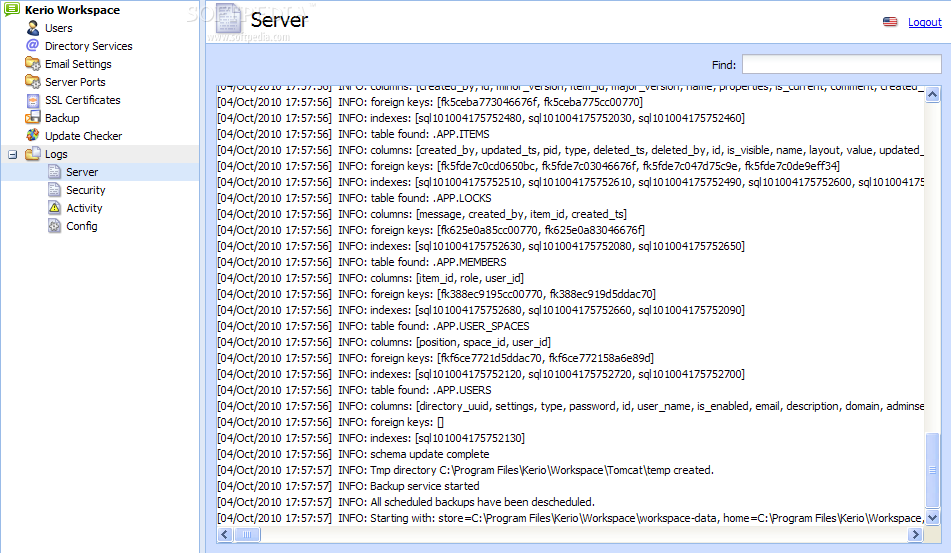
Task: Click the horizontal scroll left arrow
Action: coord(225,534)
